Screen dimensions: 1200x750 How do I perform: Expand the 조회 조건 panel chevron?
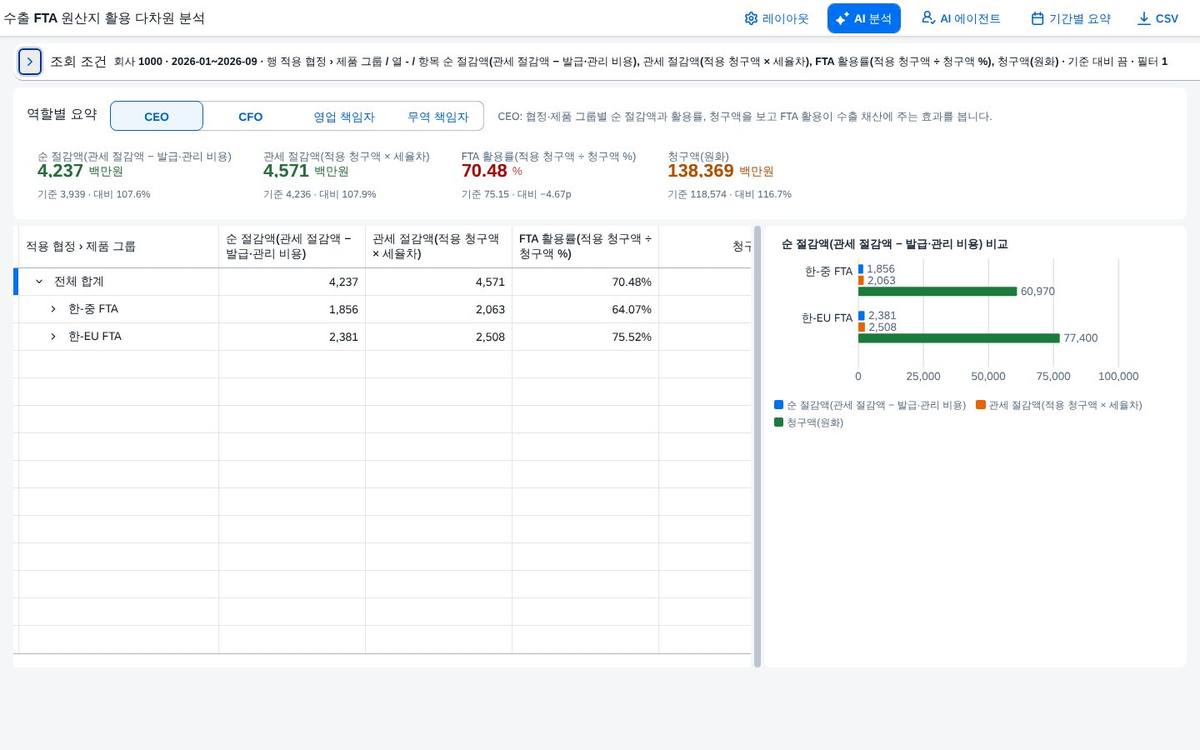(x=30, y=61)
